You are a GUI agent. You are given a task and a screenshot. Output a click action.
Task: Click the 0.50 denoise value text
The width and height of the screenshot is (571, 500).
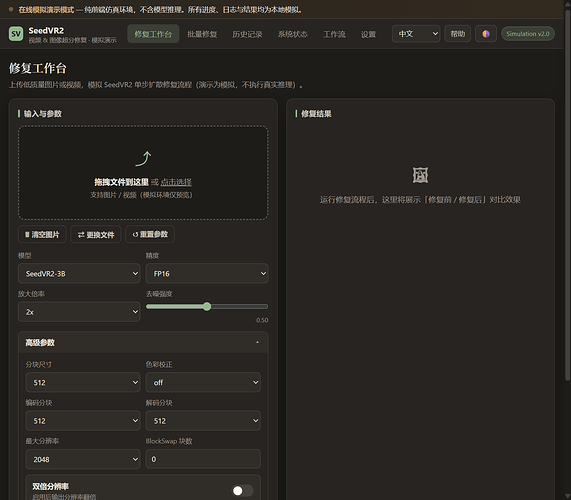[x=262, y=320]
